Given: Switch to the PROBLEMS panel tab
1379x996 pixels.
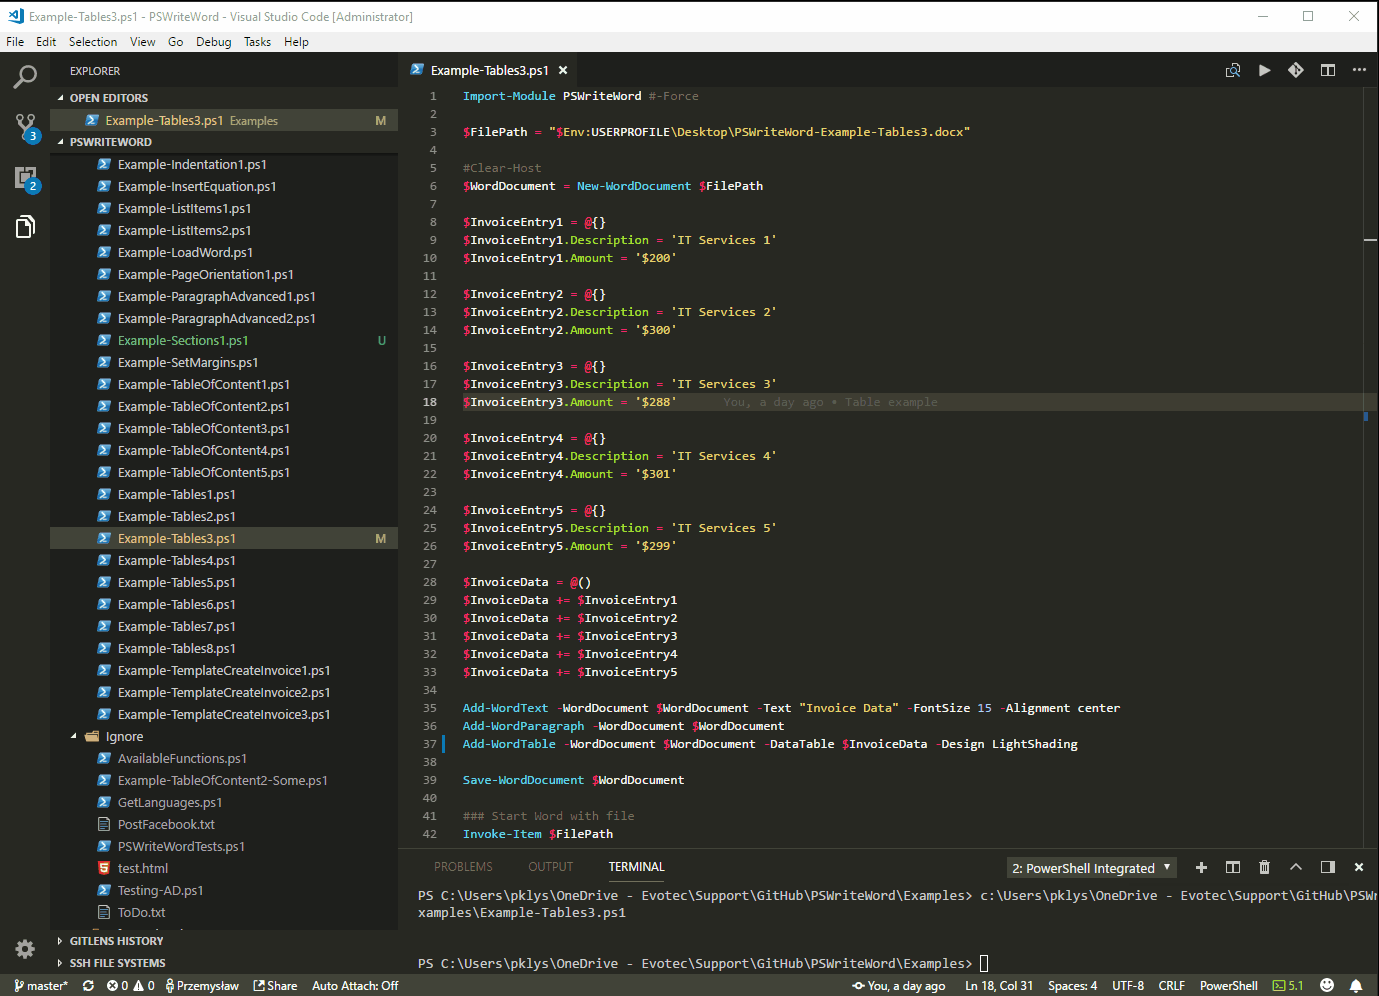Looking at the screenshot, I should tap(463, 867).
